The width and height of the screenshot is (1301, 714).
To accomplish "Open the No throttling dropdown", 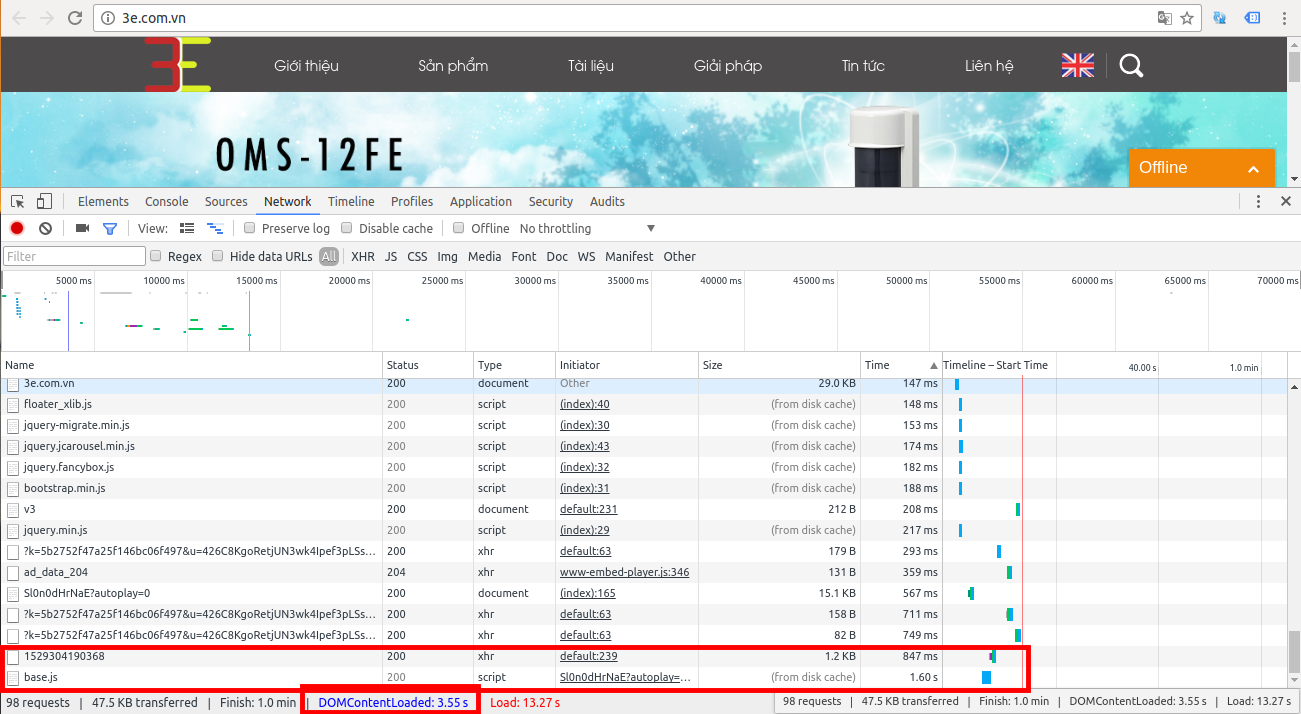I will pos(587,228).
